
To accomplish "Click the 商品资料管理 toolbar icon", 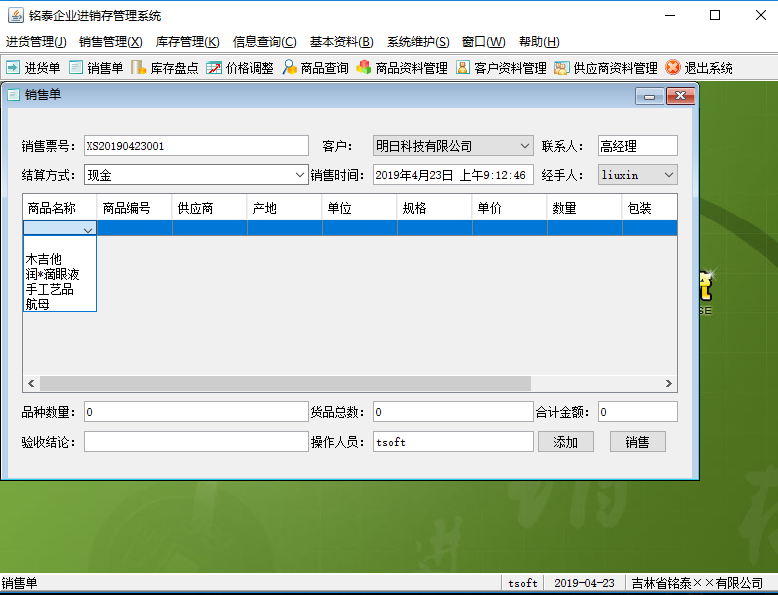I will tap(364, 67).
